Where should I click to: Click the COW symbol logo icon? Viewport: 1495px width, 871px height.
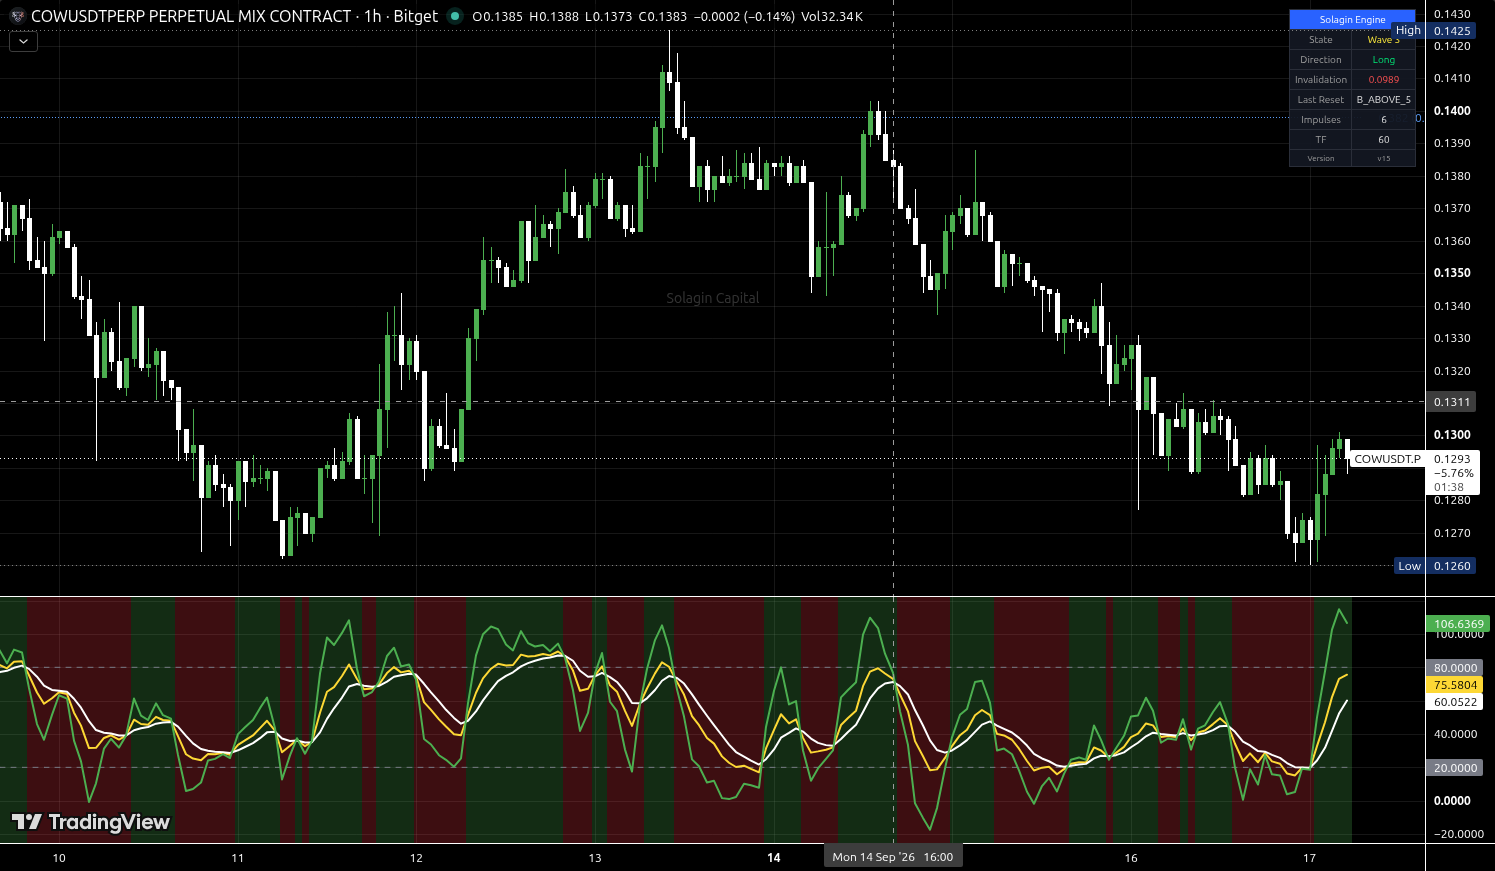click(17, 16)
